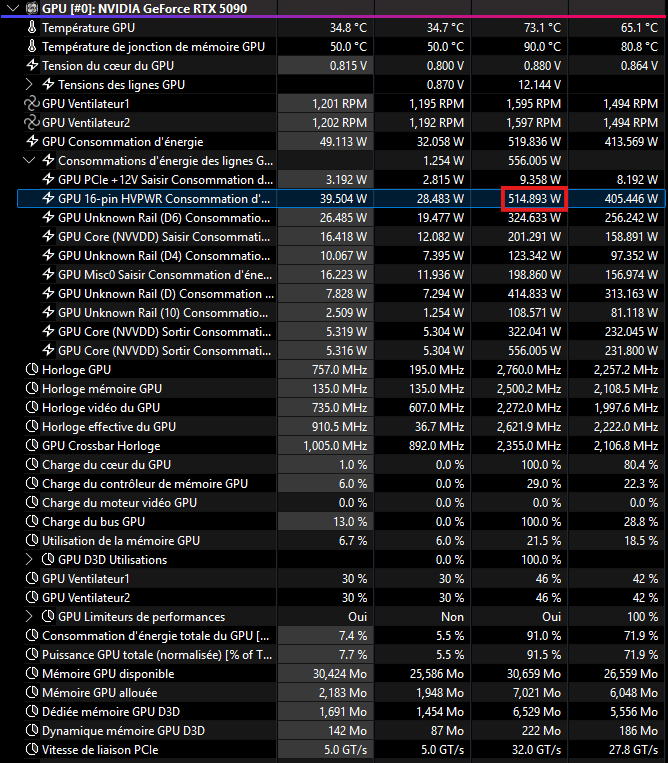Click lightning icon of GPU PCIe +12V row
668x763 pixels.
[48, 180]
